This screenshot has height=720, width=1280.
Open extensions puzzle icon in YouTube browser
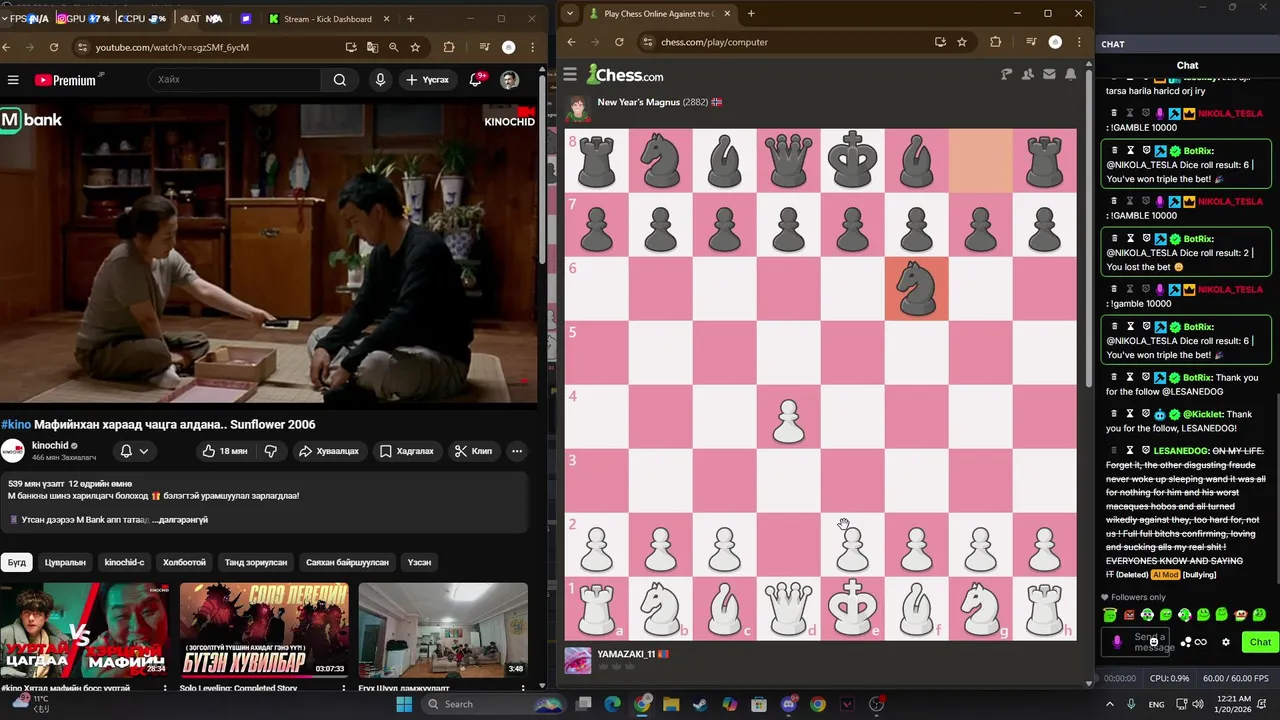click(449, 47)
